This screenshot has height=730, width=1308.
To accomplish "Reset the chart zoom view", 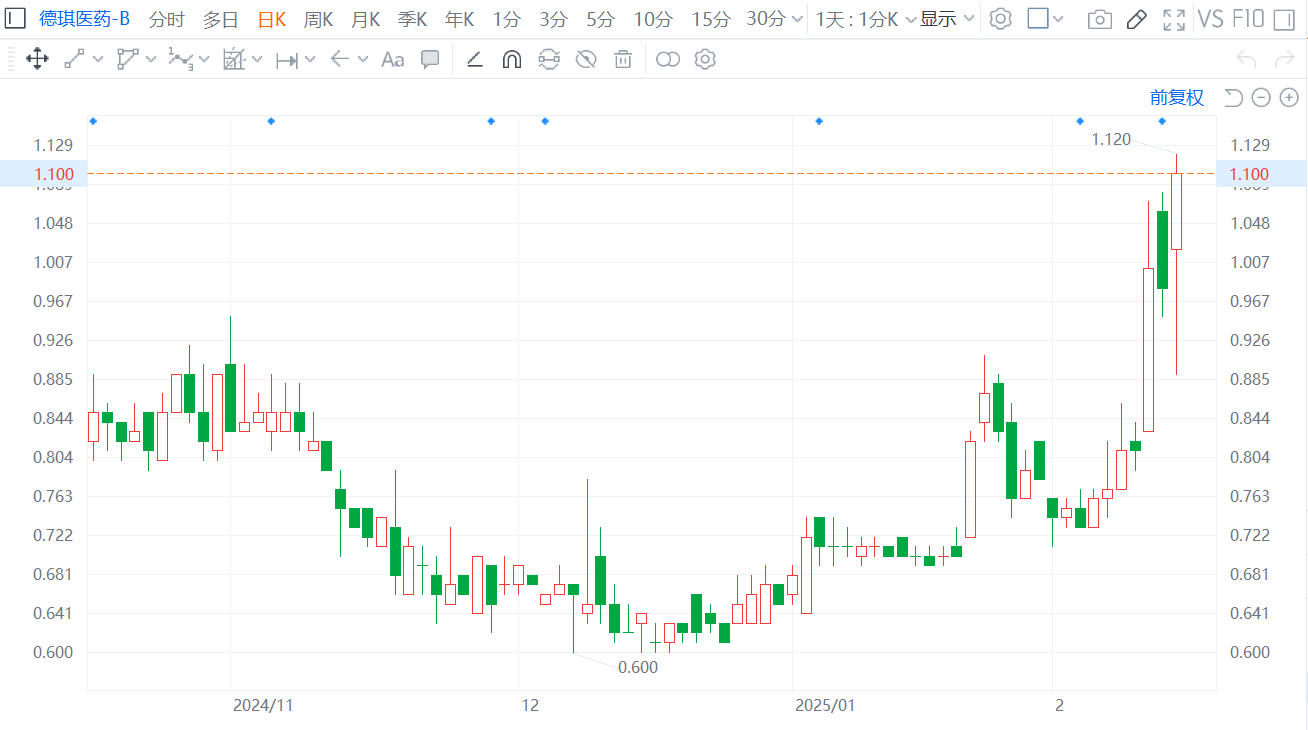I will pyautogui.click(x=1233, y=97).
